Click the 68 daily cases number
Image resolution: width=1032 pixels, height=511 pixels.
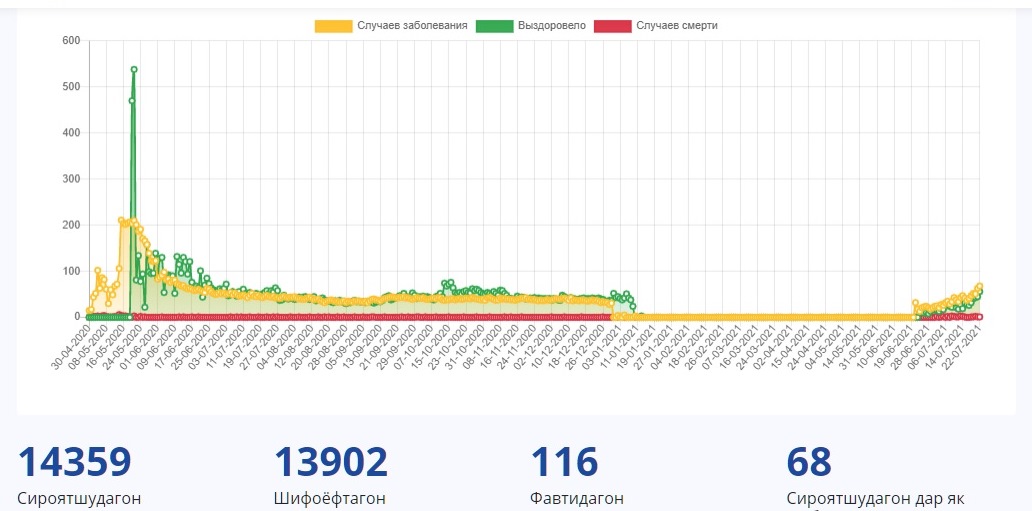809,462
